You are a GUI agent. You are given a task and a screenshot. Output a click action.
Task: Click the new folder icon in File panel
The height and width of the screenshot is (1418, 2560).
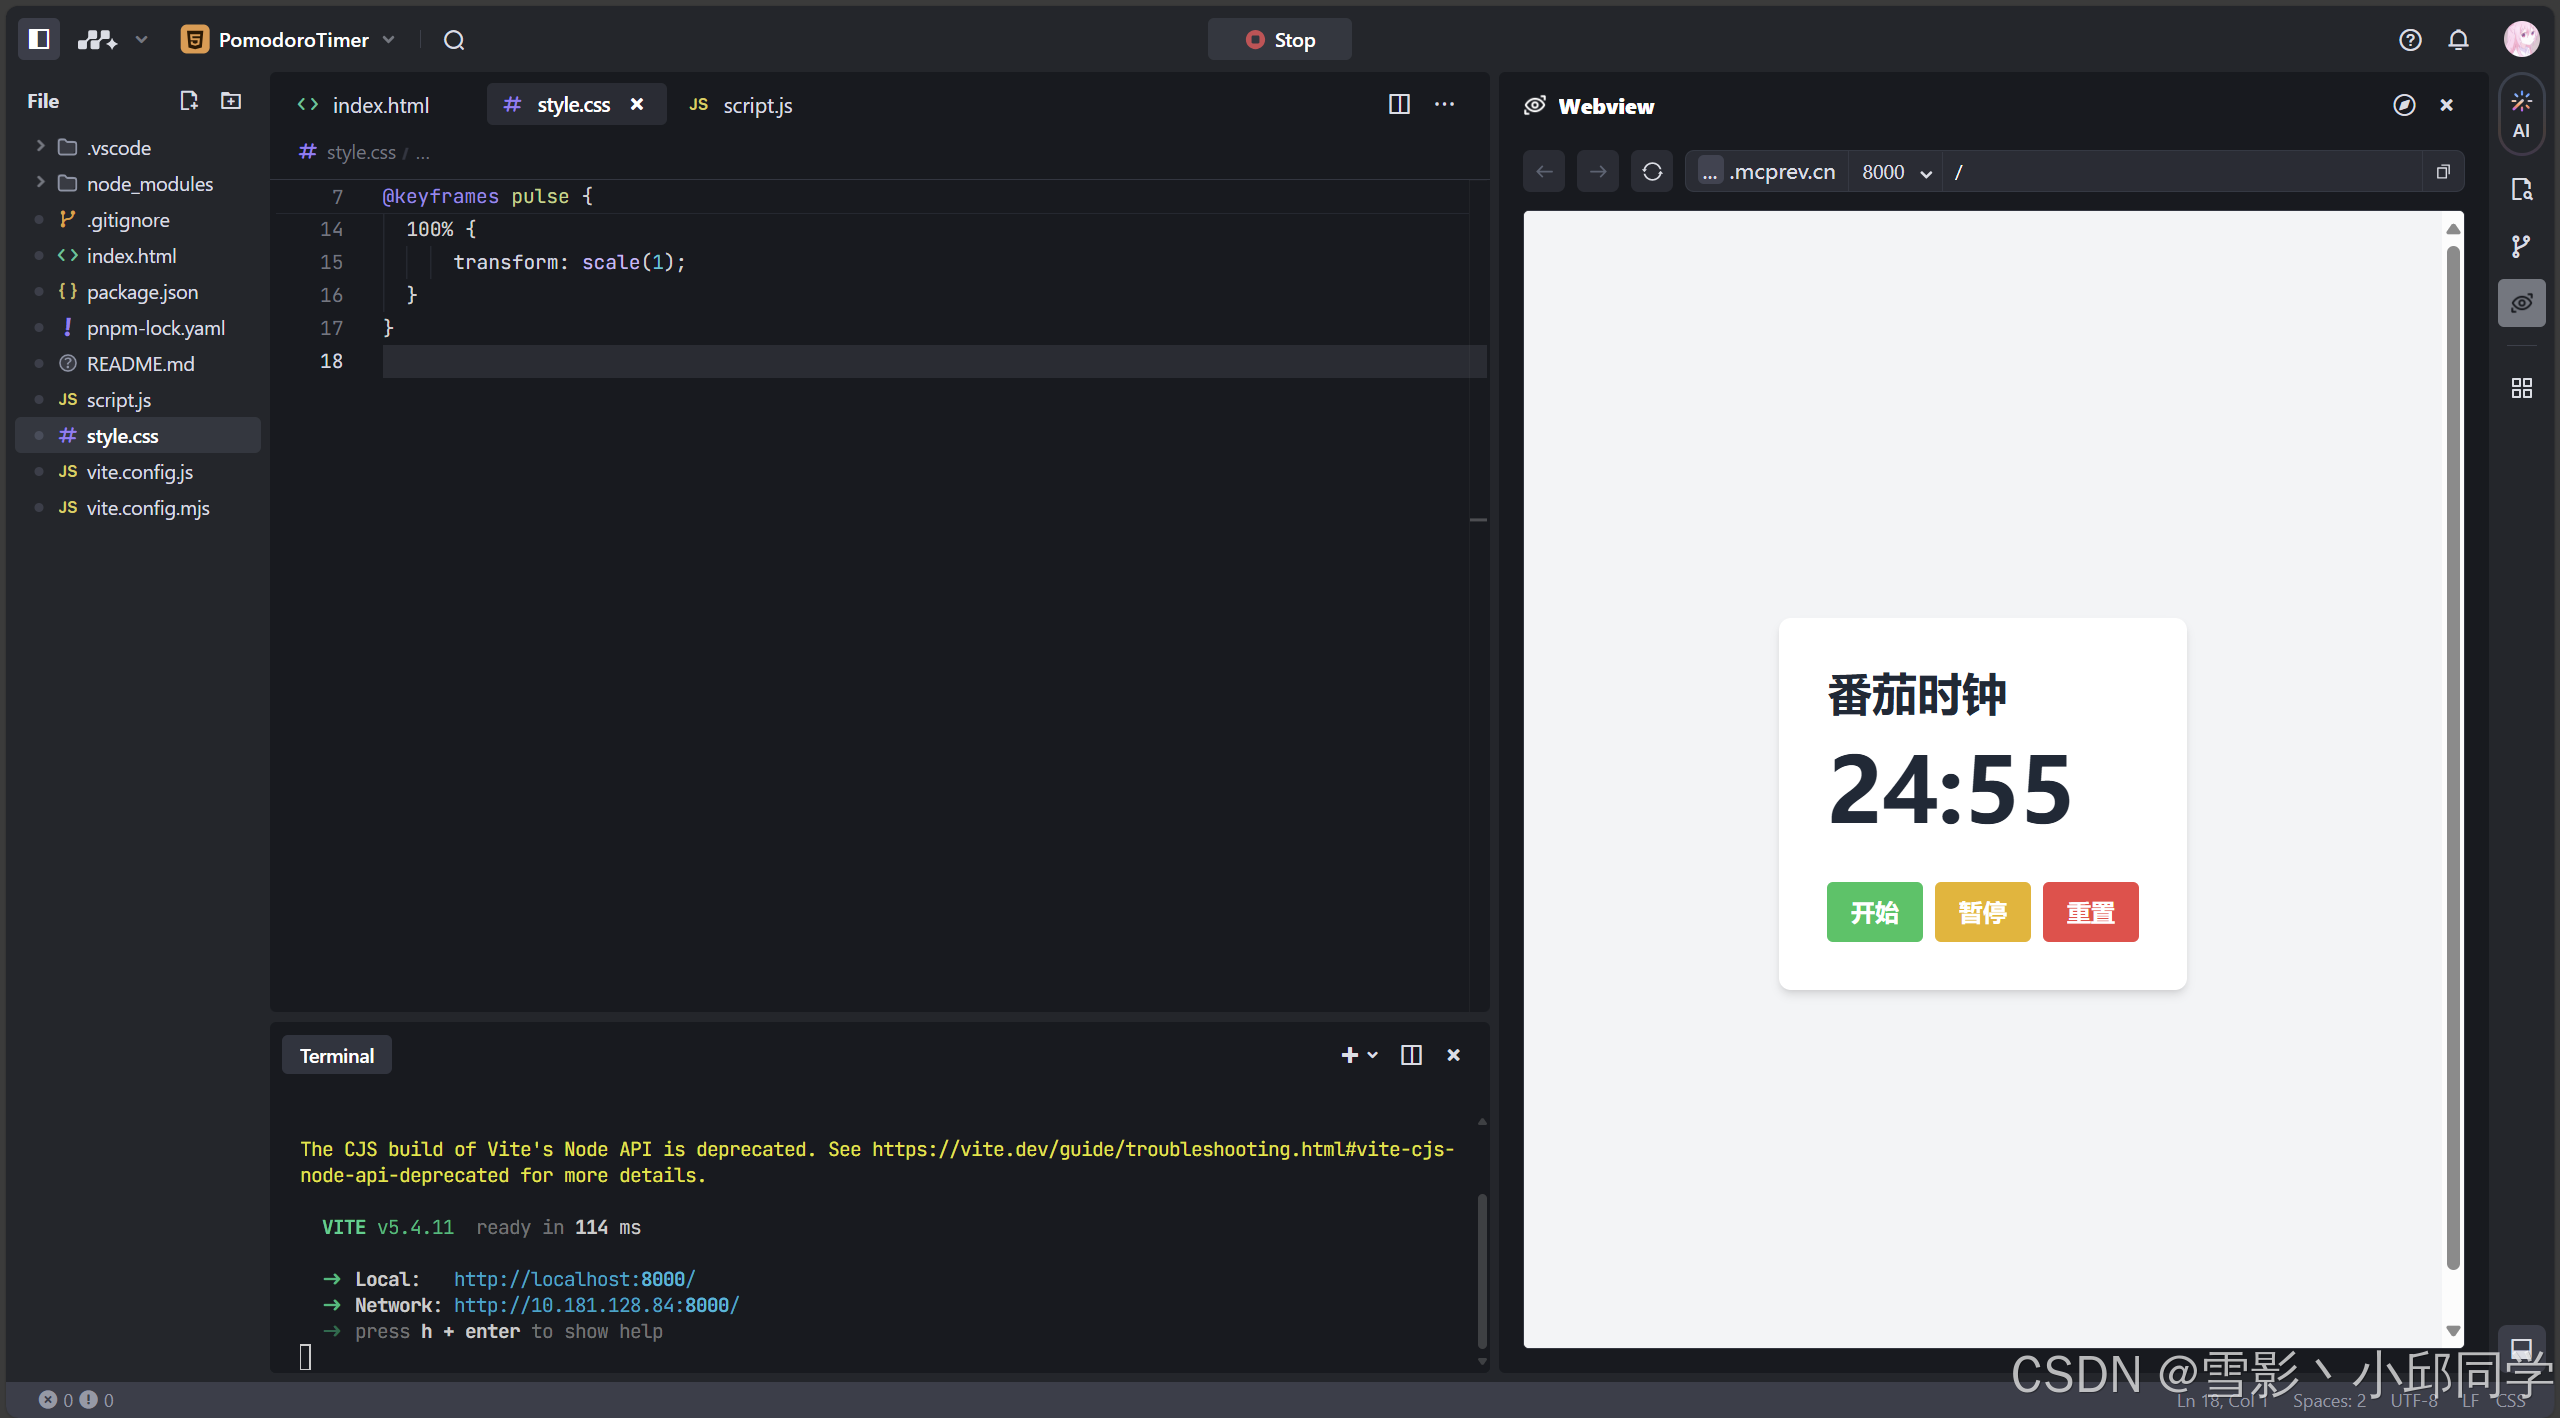tap(231, 101)
